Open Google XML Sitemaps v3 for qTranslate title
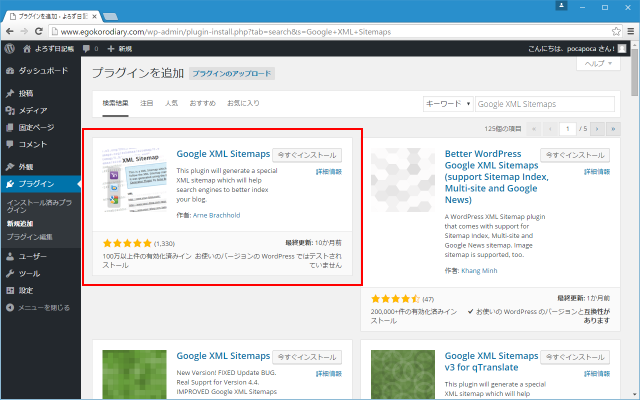The width and height of the screenshot is (640, 400). pos(491,361)
